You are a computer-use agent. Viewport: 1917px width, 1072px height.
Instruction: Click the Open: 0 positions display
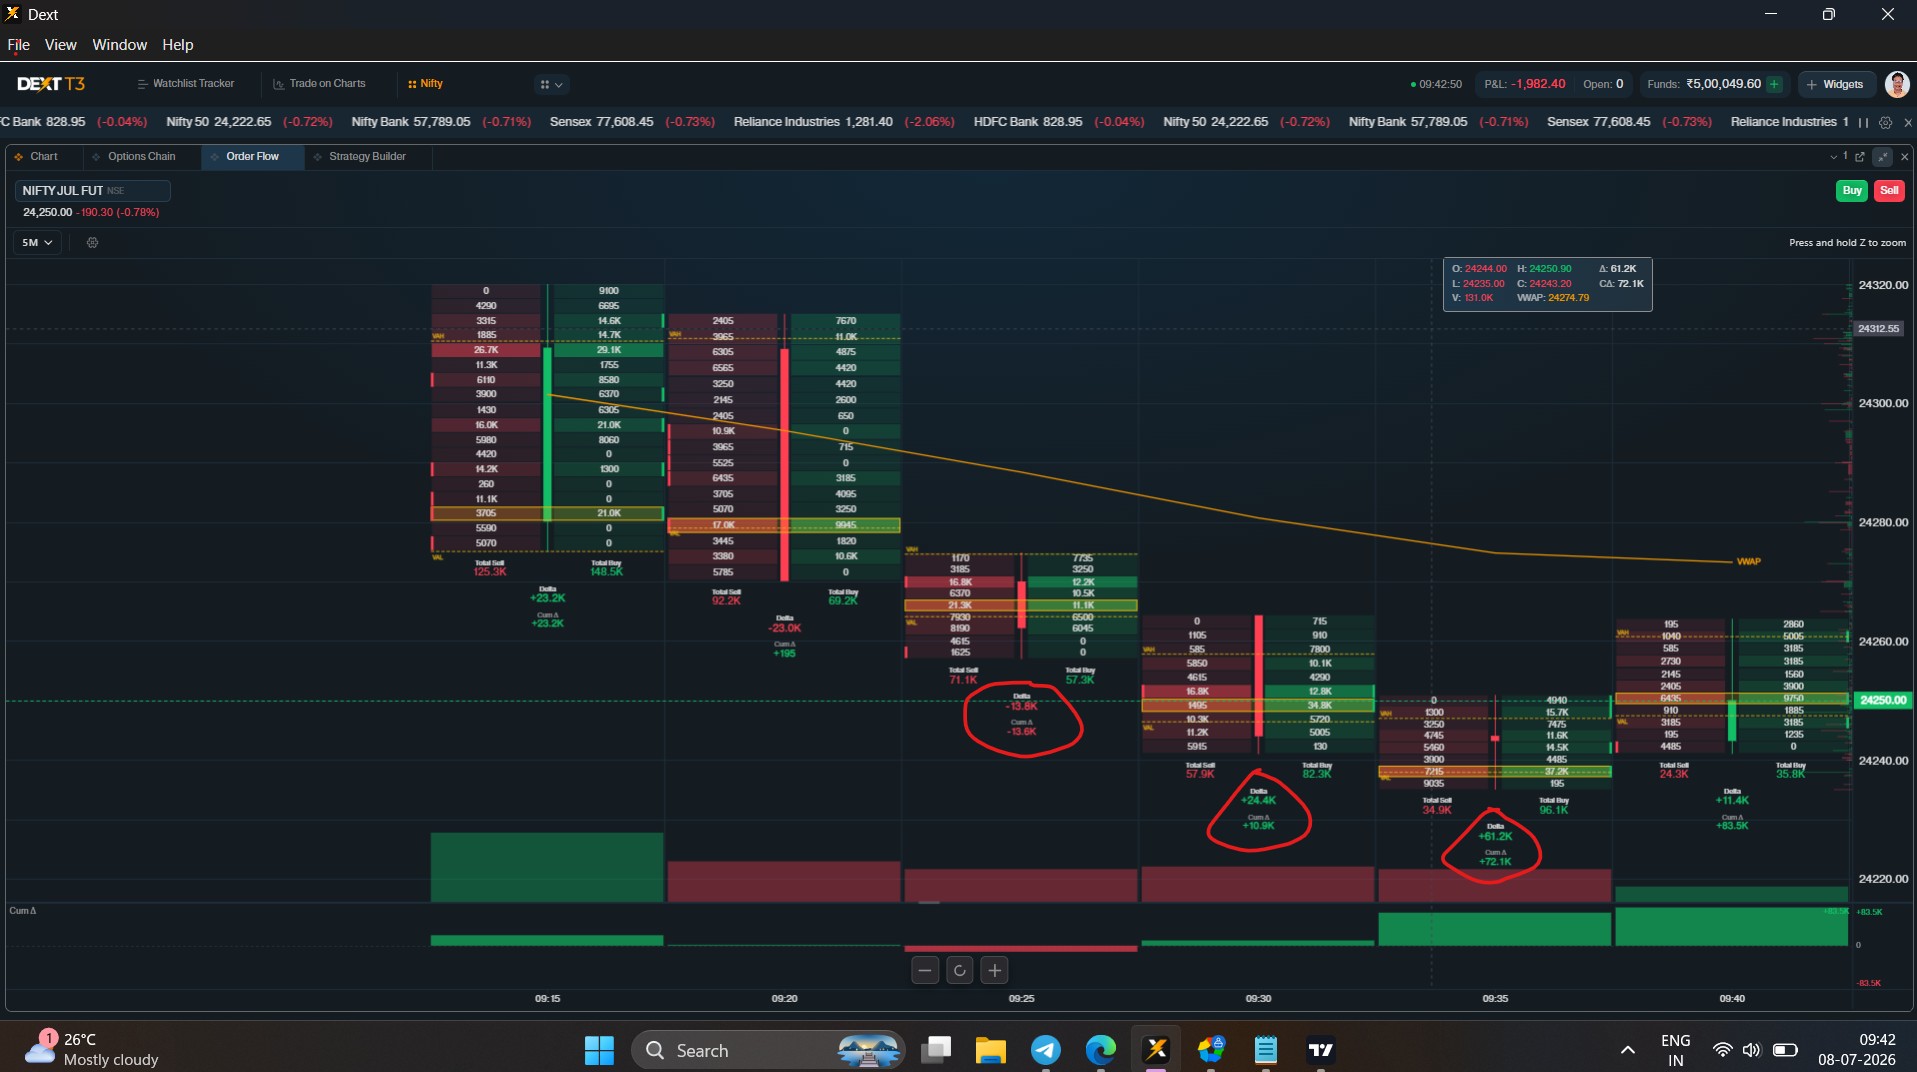(1602, 84)
